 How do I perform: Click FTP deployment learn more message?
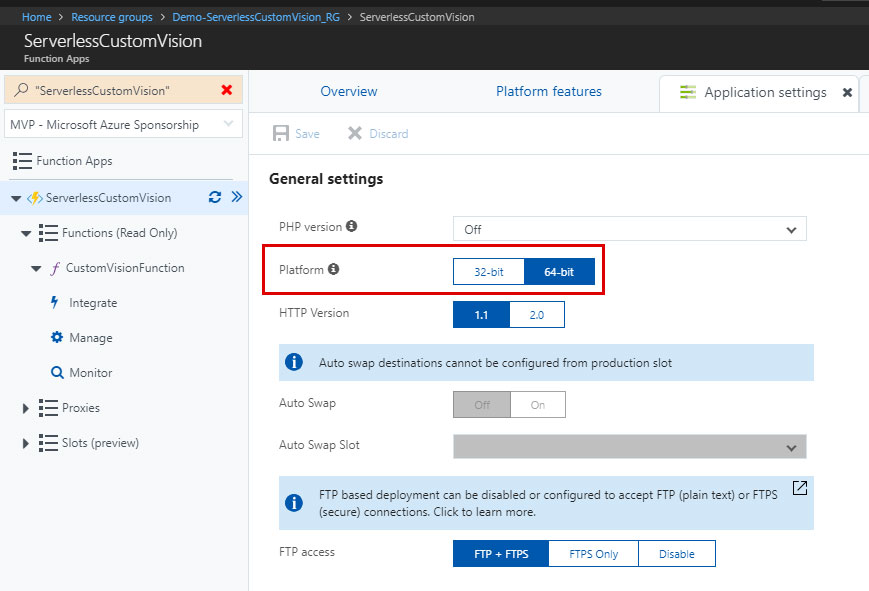[548, 503]
